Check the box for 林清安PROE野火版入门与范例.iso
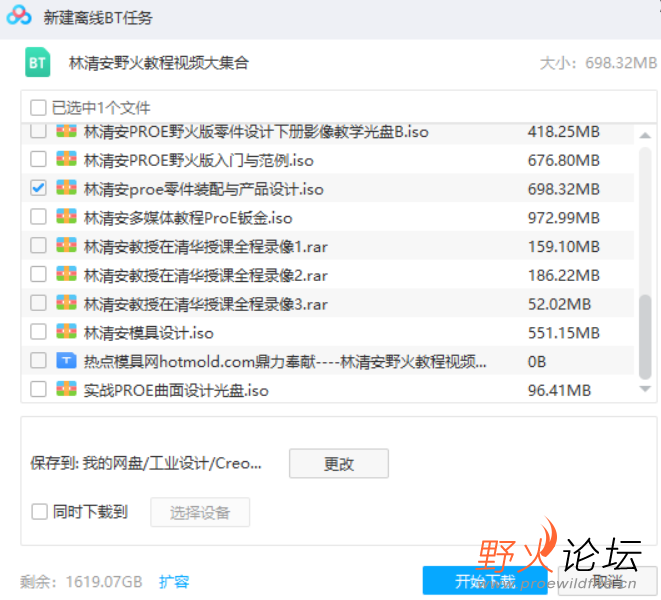Screen dimensions: 661x600 click(x=38, y=159)
